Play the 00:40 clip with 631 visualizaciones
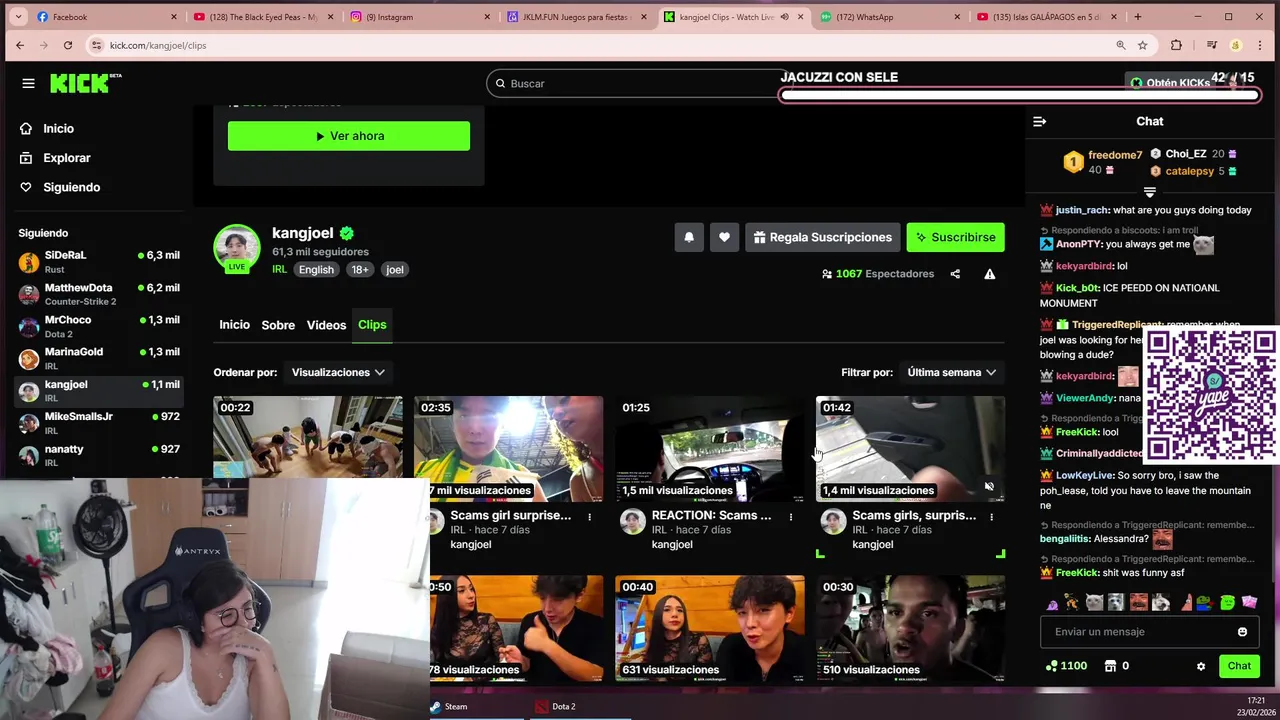This screenshot has height=720, width=1280. 710,629
